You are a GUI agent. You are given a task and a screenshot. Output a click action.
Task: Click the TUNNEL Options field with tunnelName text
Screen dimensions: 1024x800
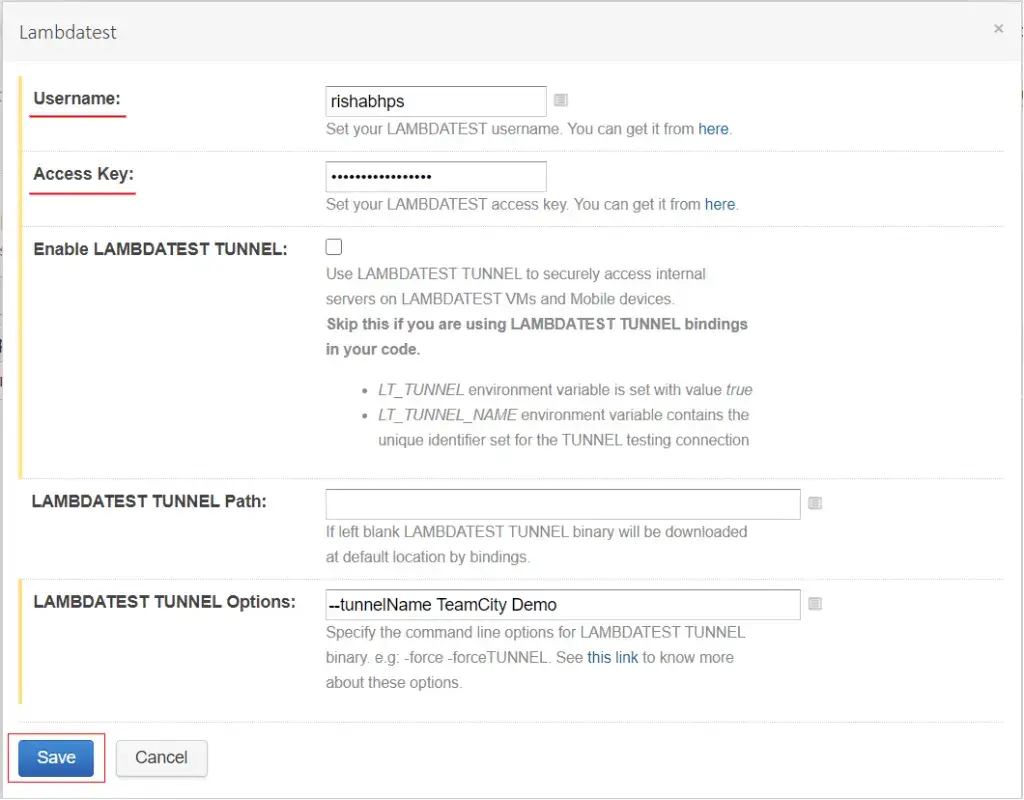pos(562,604)
